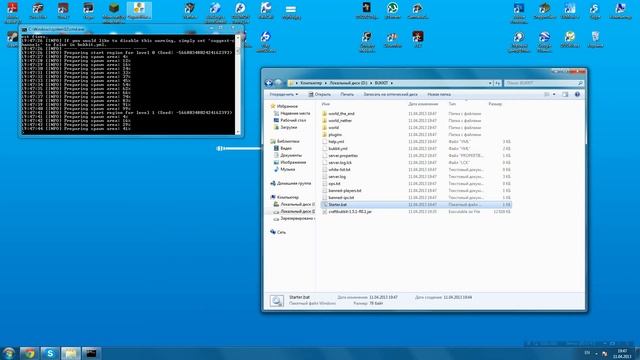Open the Музыка library
This screenshot has height=360, width=640.
pos(284,169)
